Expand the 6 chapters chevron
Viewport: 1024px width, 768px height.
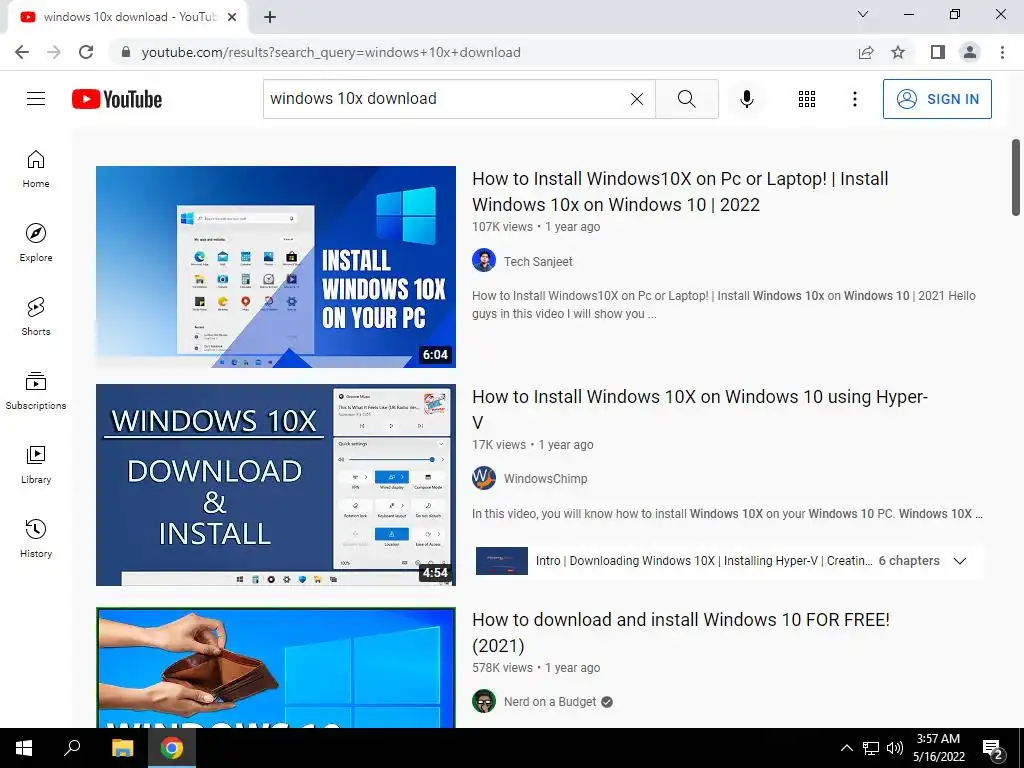(959, 561)
